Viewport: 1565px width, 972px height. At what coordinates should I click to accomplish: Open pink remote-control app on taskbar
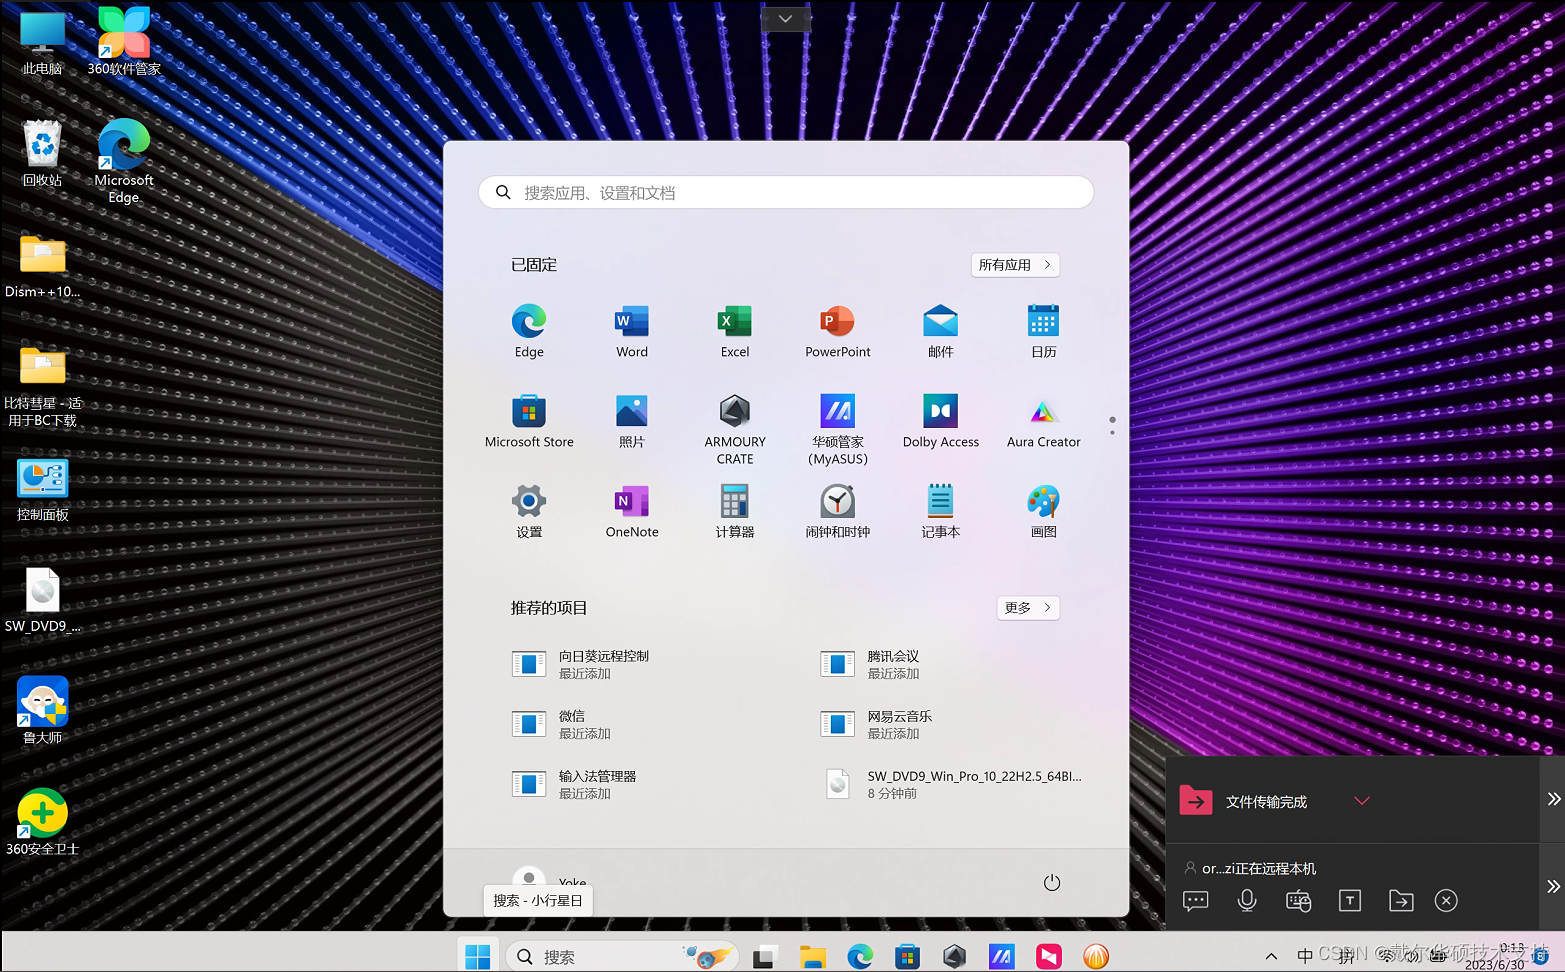coord(1049,957)
